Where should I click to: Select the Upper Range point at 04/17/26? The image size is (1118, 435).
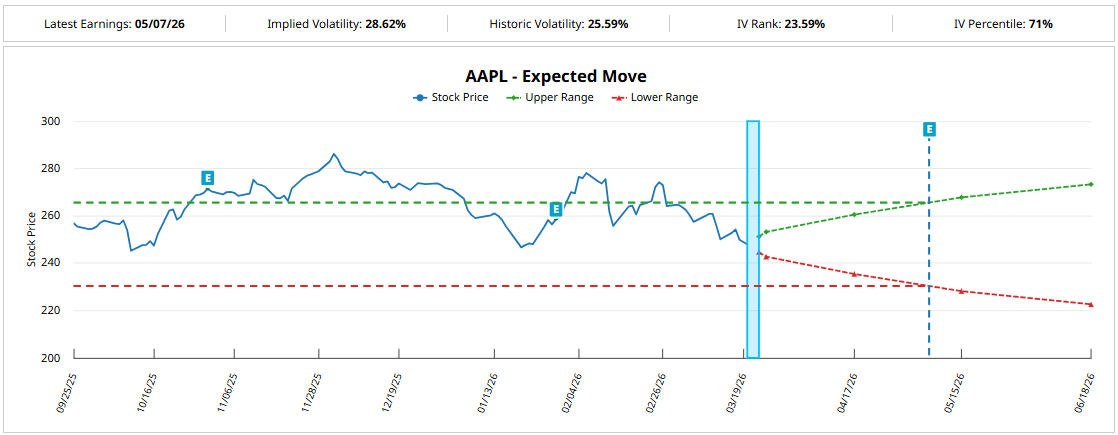[854, 214]
